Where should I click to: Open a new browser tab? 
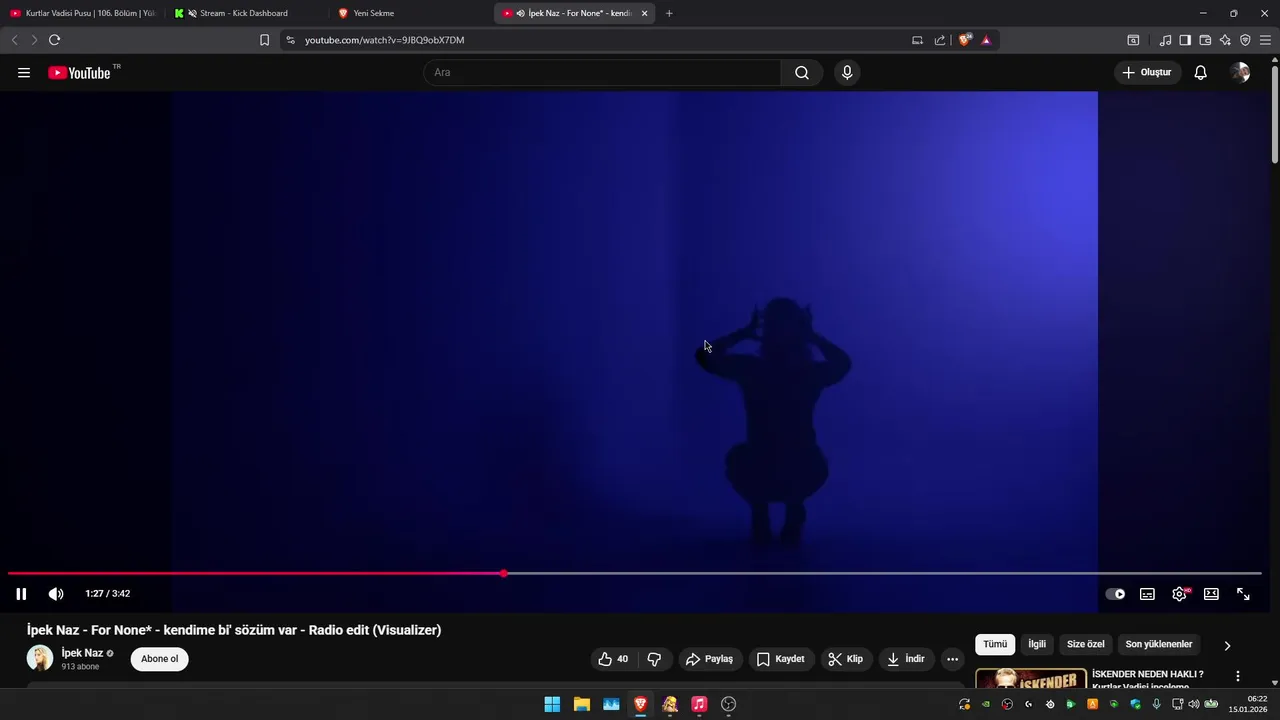coord(669,13)
